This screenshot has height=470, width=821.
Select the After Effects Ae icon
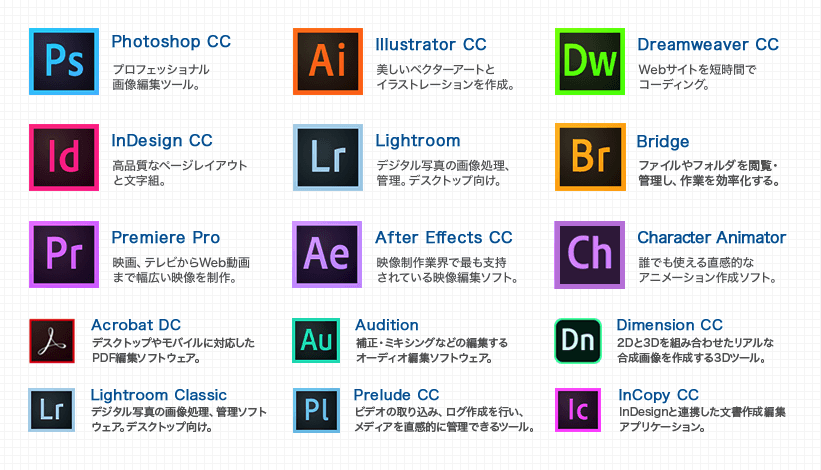tap(327, 255)
